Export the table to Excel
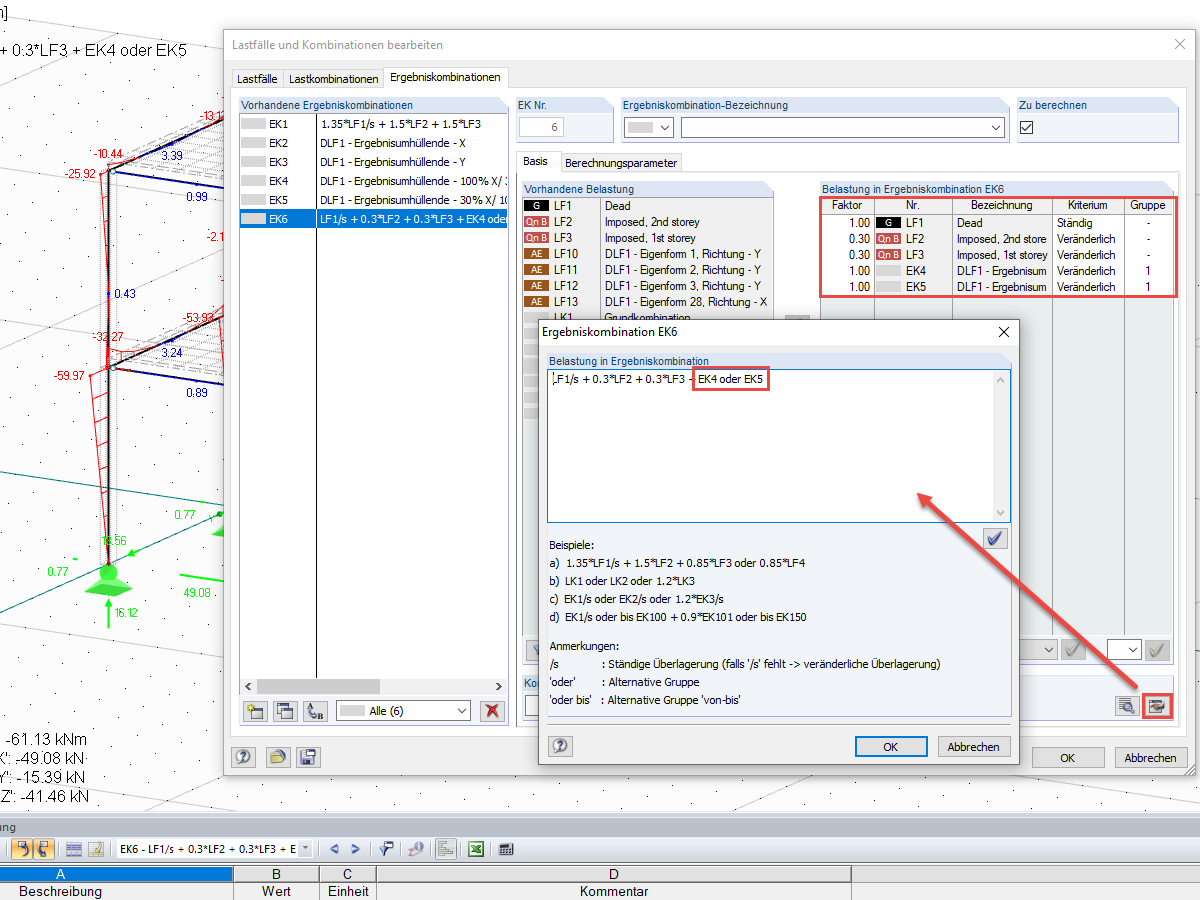Image resolution: width=1200 pixels, height=900 pixels. [x=477, y=849]
